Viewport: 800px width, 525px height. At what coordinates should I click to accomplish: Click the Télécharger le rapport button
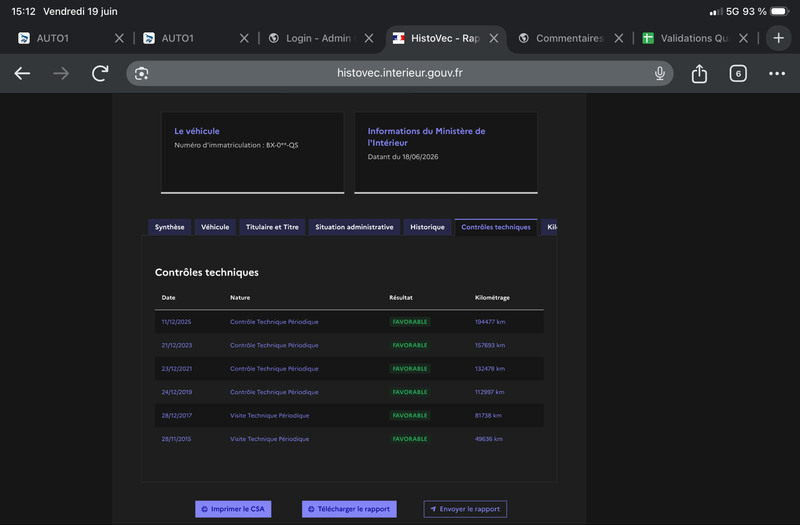349,509
